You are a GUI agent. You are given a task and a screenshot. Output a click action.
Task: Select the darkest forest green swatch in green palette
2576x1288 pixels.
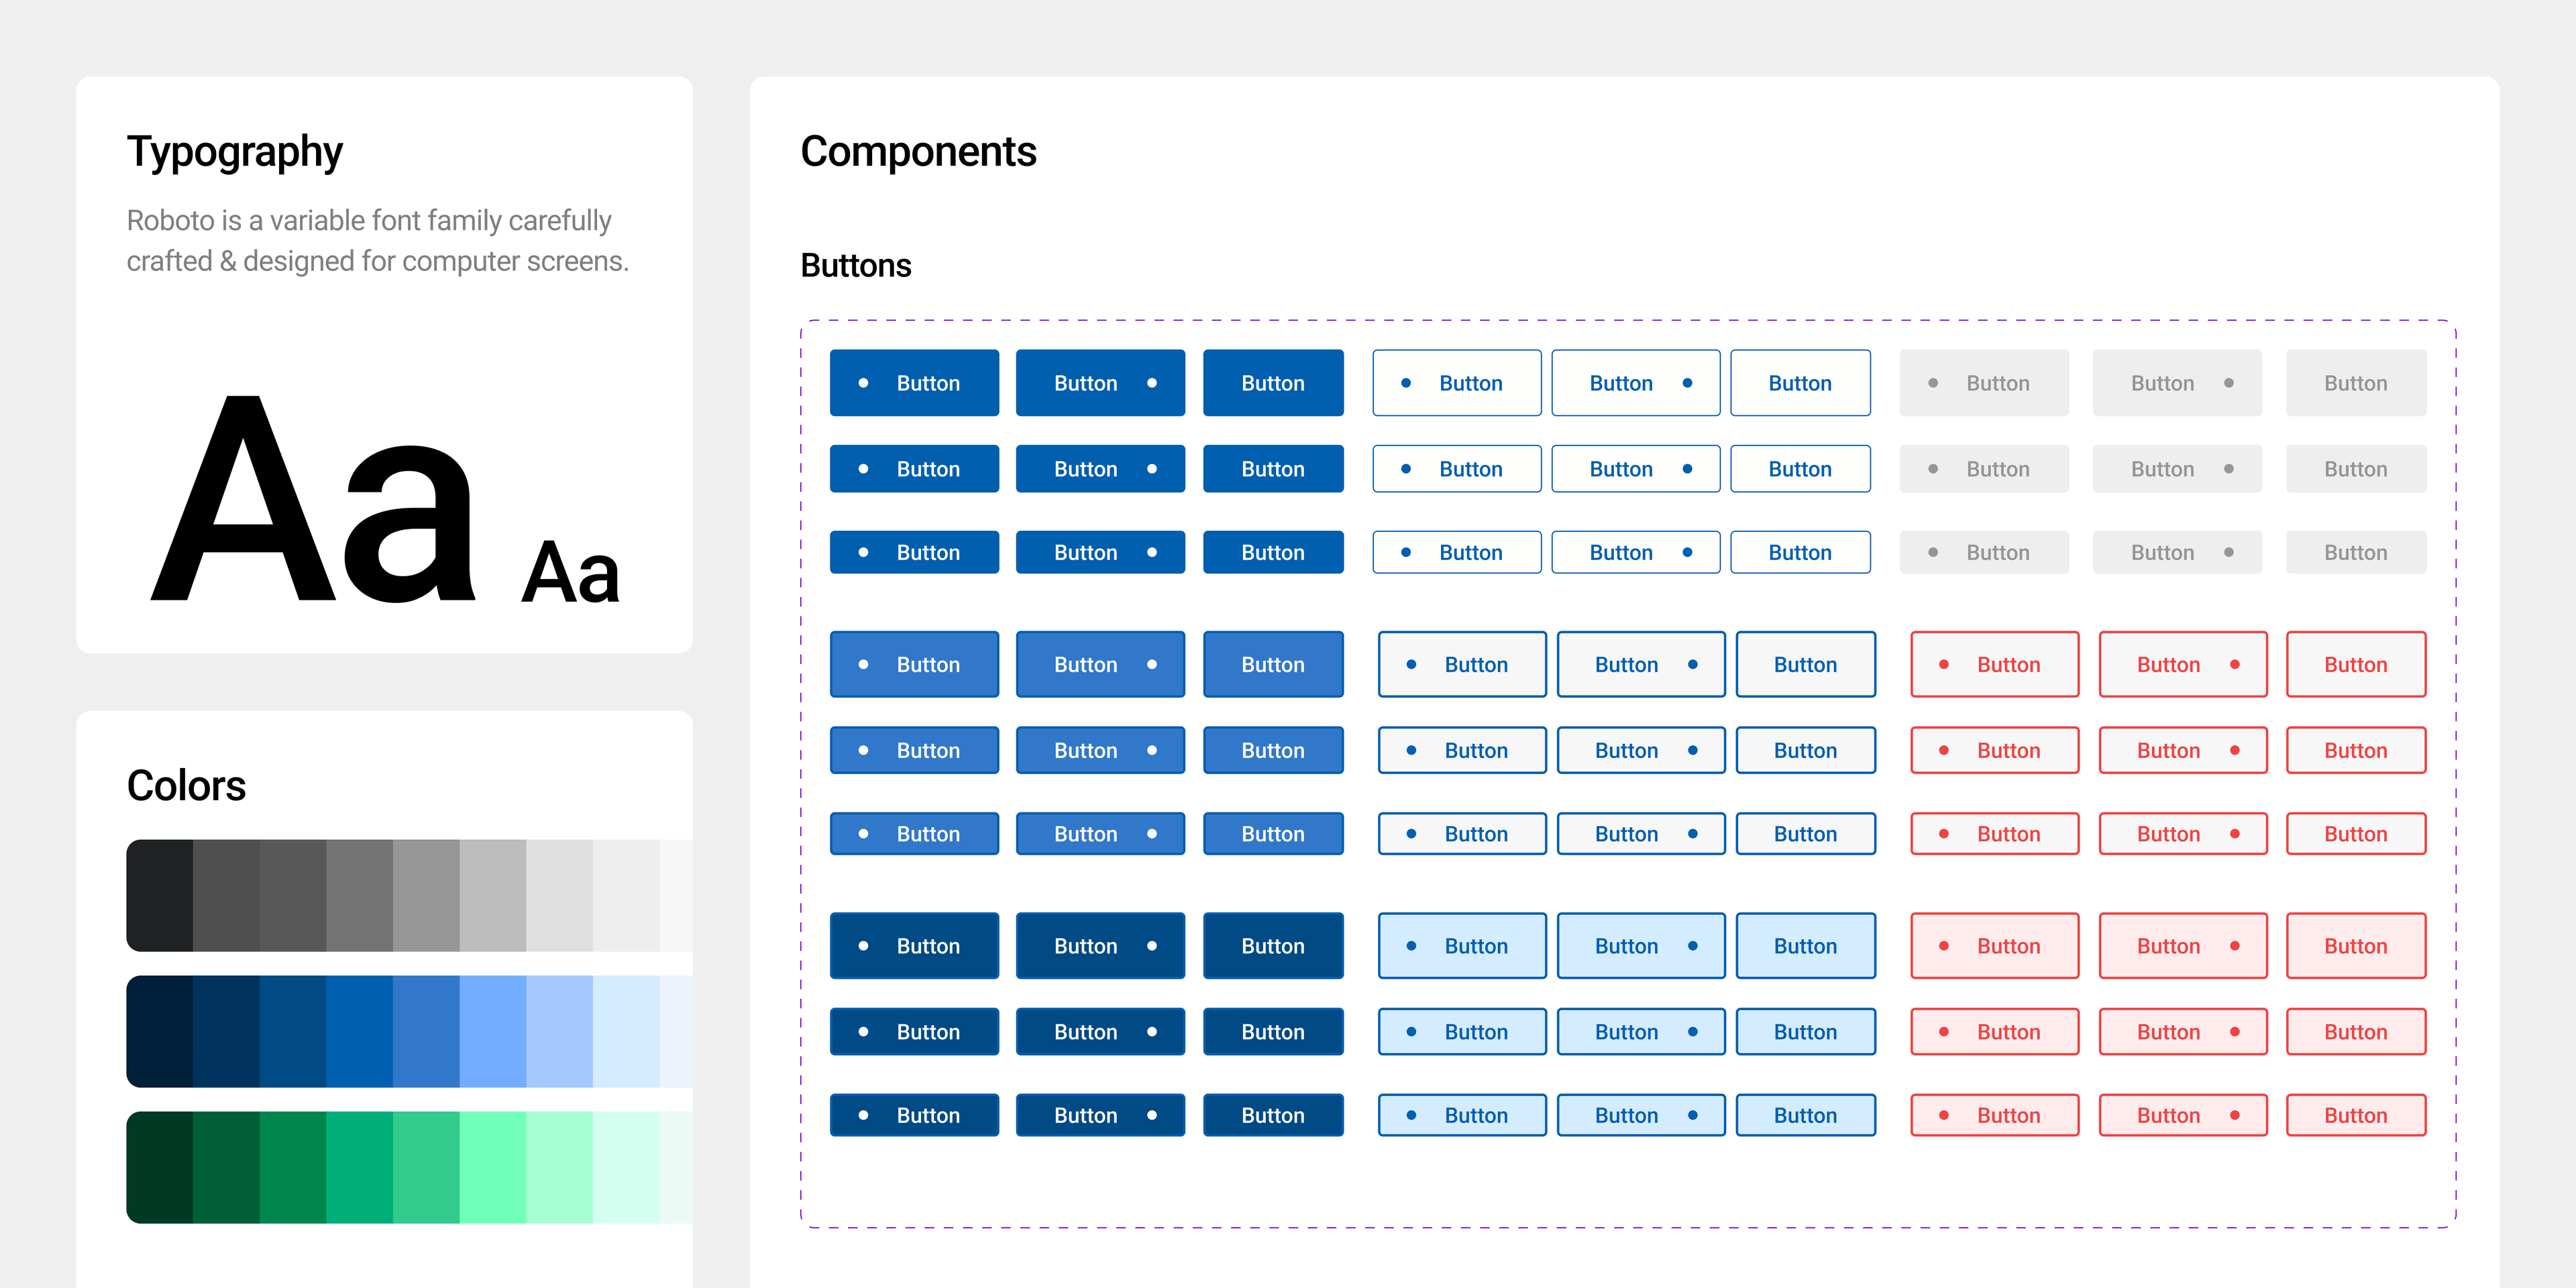160,1167
